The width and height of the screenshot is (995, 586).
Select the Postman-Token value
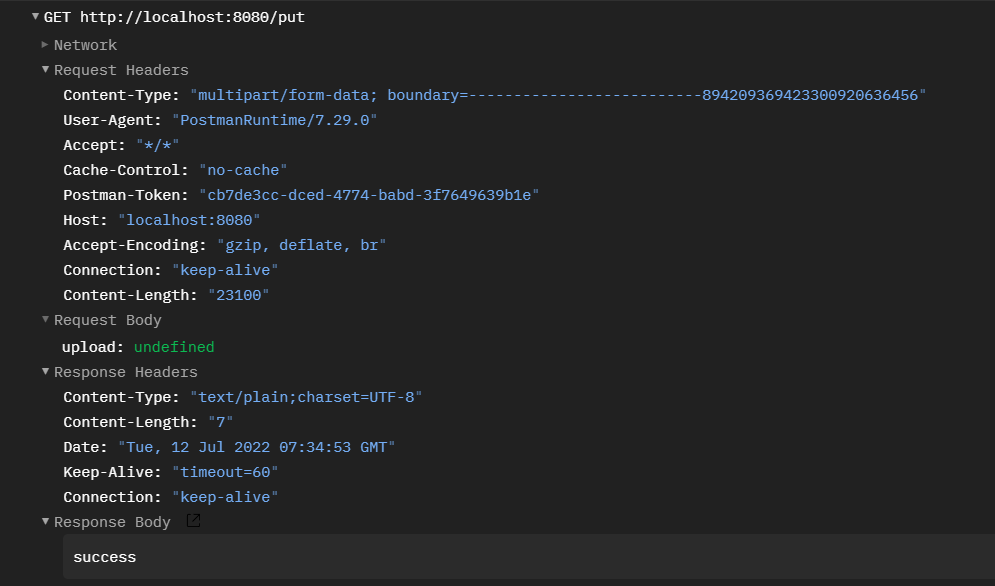click(x=368, y=195)
